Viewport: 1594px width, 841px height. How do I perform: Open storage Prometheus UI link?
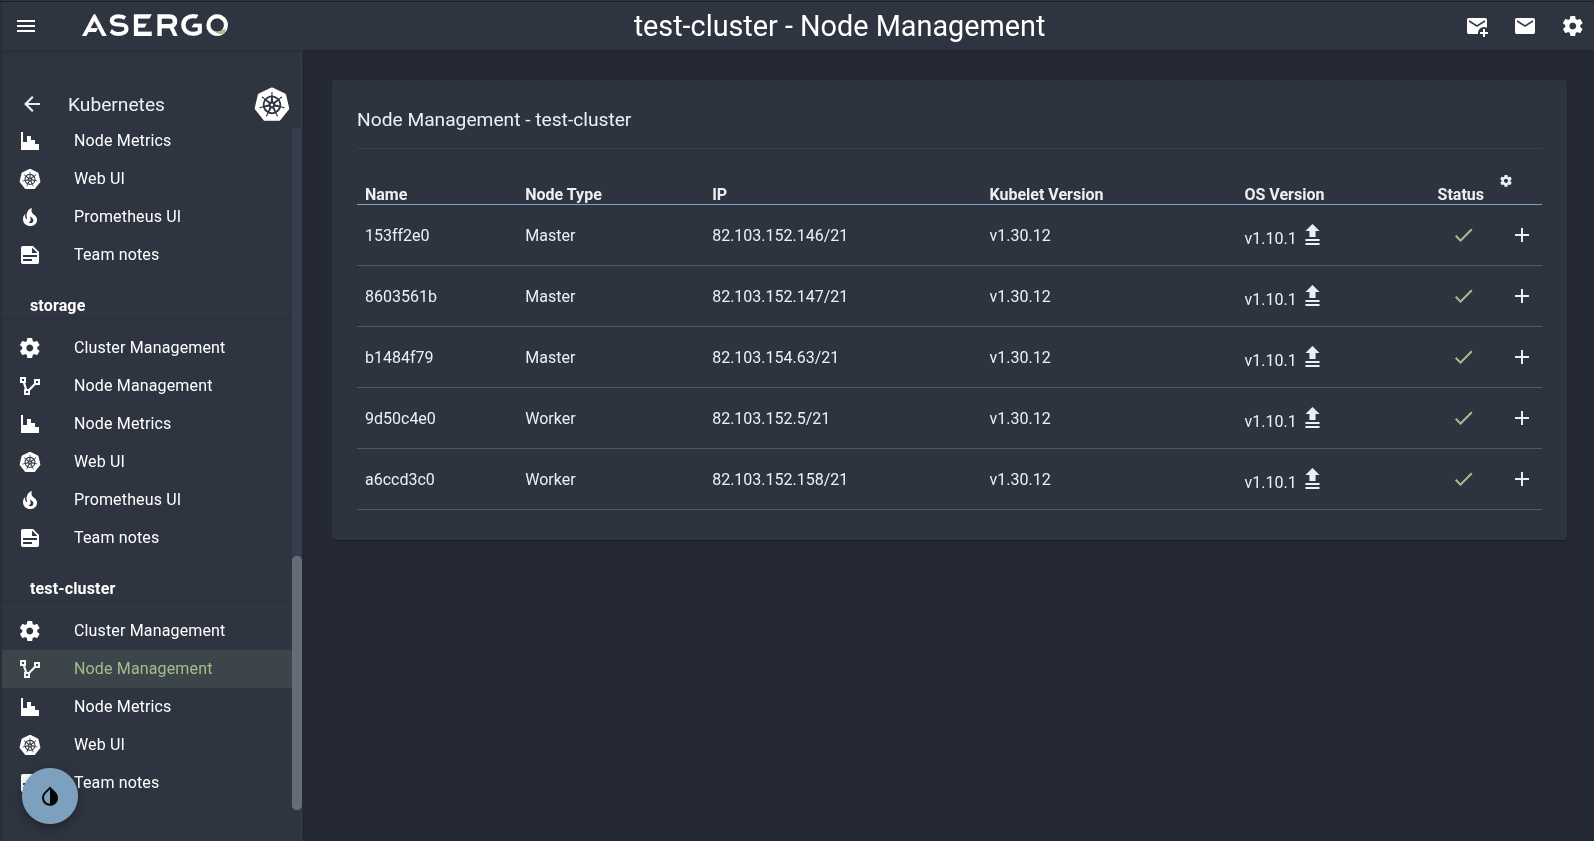pyautogui.click(x=127, y=499)
